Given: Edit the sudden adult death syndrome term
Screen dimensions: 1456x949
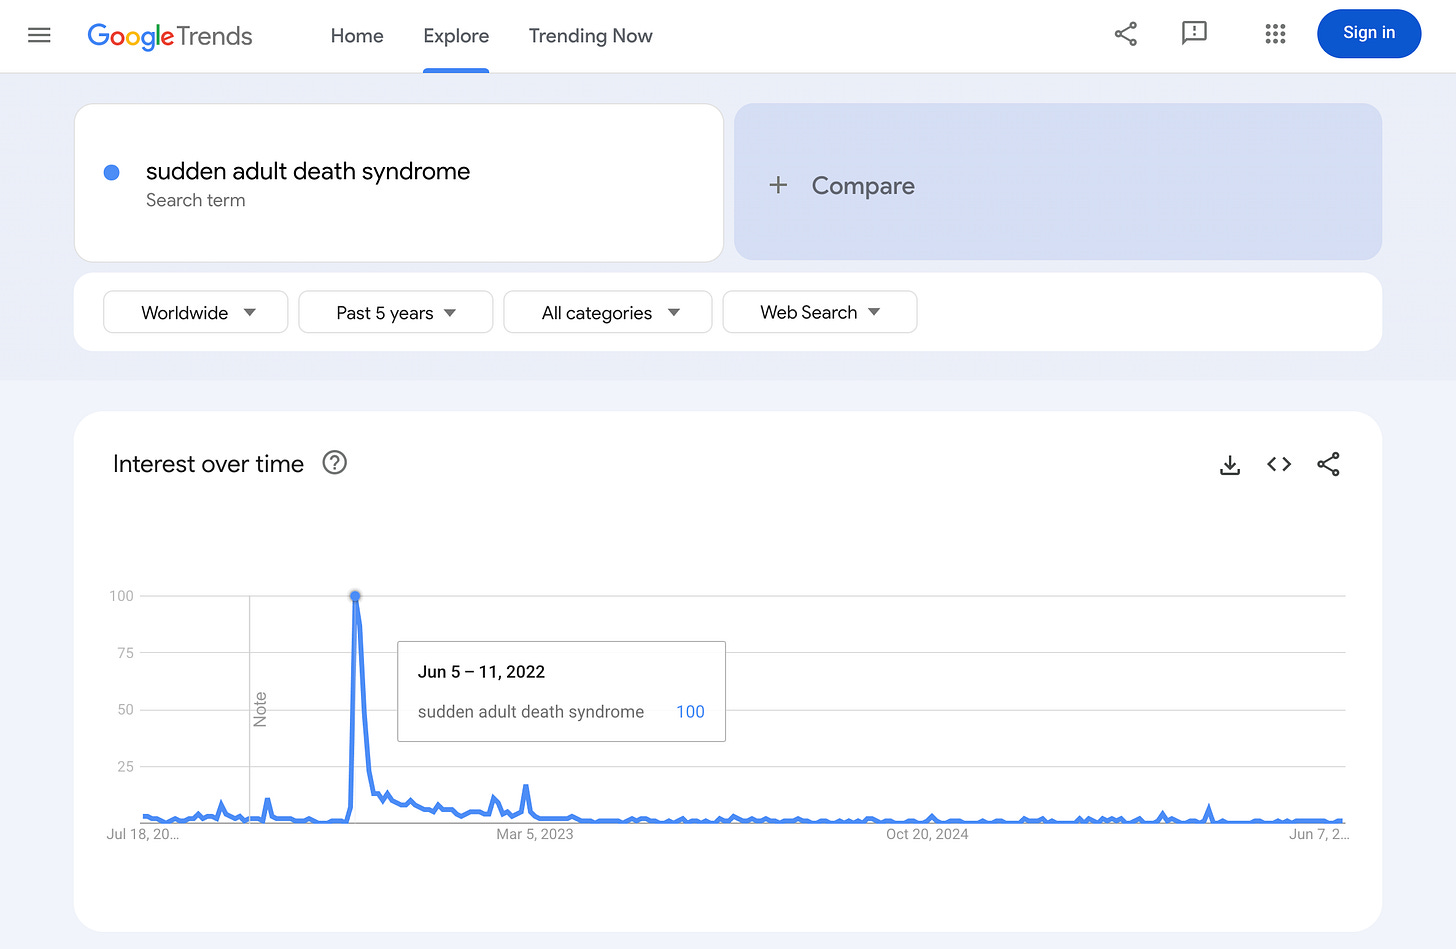Looking at the screenshot, I should tap(308, 171).
